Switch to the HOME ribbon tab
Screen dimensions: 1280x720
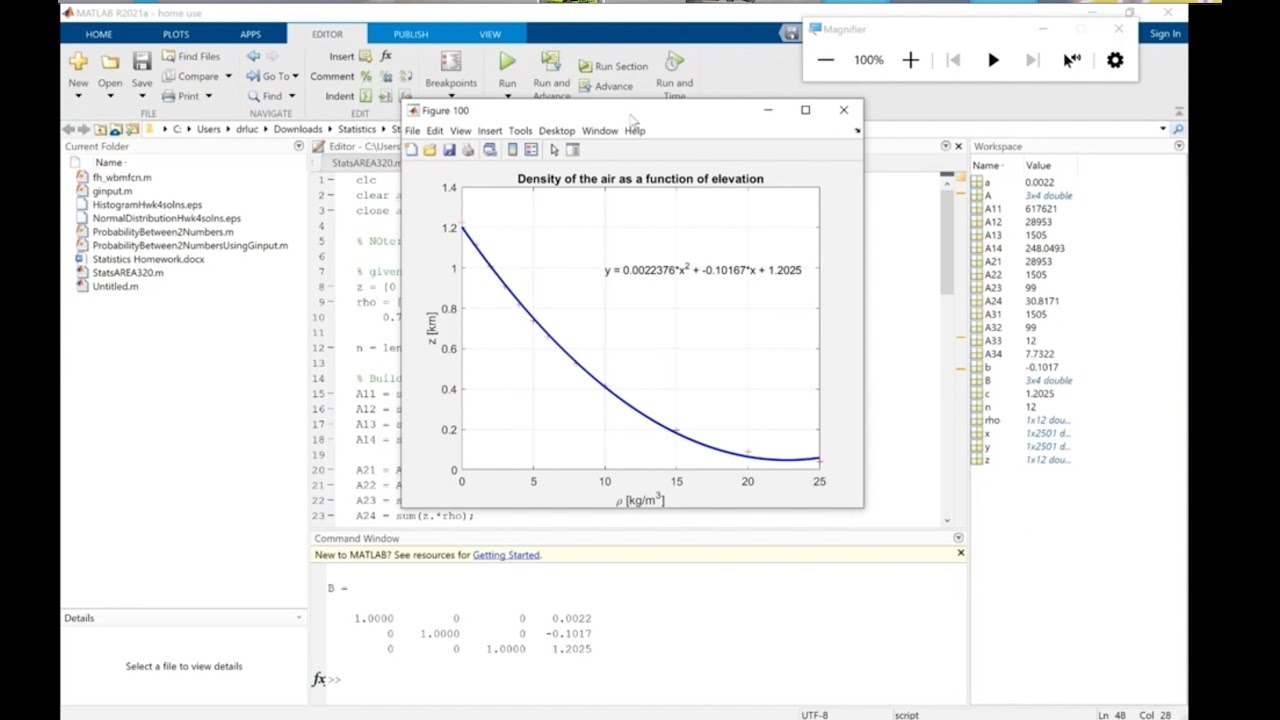click(x=98, y=34)
